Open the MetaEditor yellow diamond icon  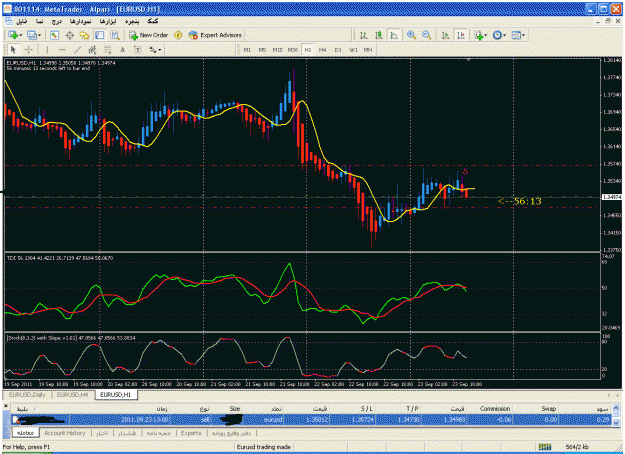click(x=178, y=35)
